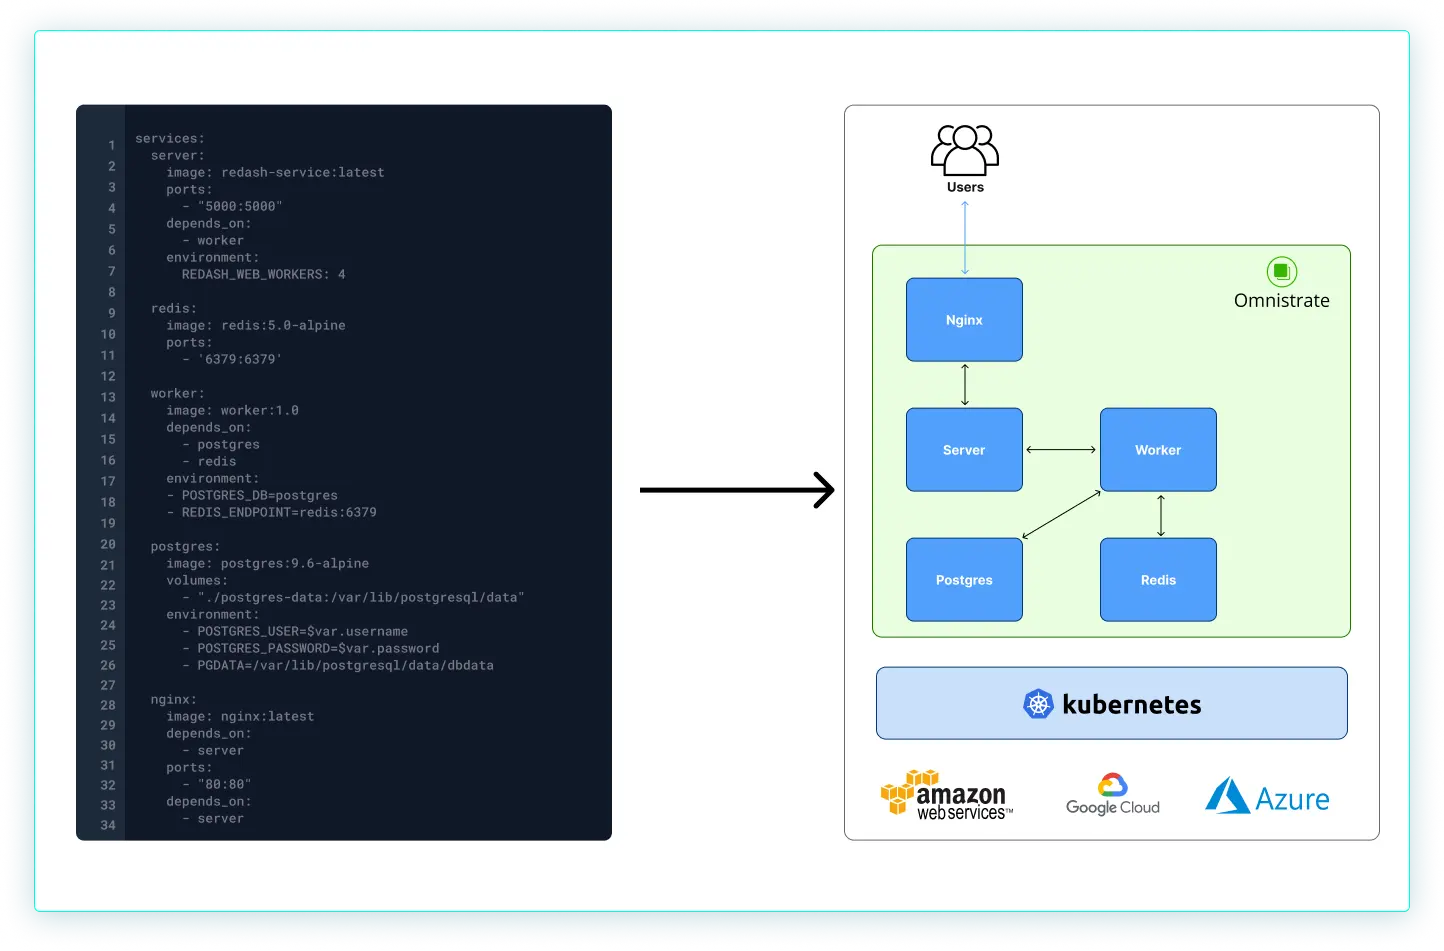The width and height of the screenshot is (1444, 951).
Task: Click the "worker:" service key line
Action: pyautogui.click(x=178, y=394)
